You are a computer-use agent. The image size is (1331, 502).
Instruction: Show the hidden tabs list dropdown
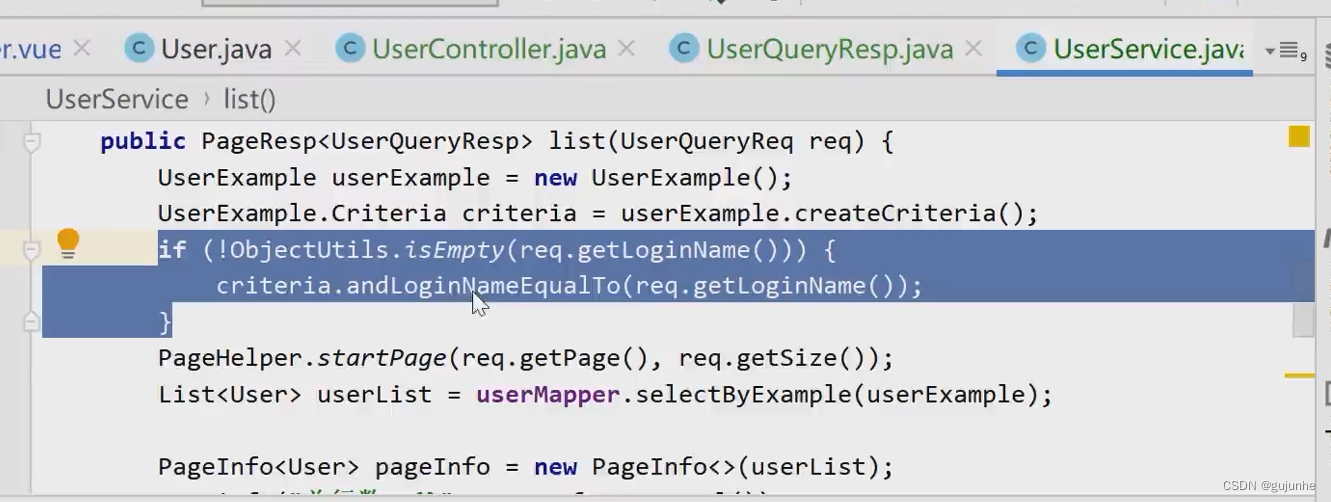coord(1285,51)
